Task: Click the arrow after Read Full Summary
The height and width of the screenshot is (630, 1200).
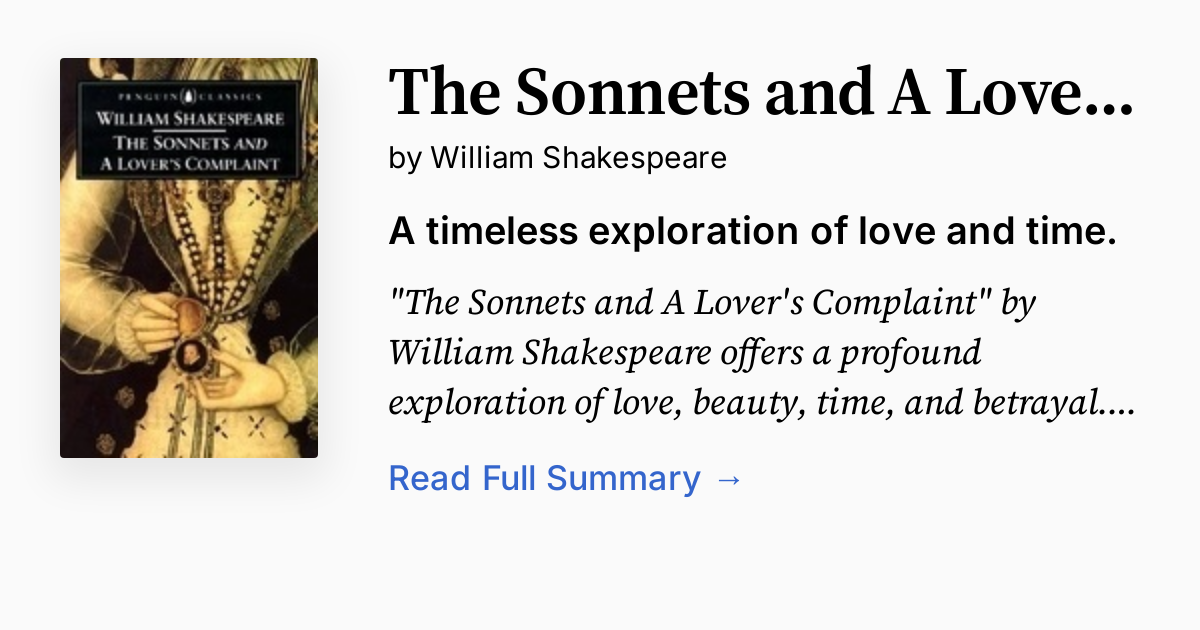Action: point(729,478)
